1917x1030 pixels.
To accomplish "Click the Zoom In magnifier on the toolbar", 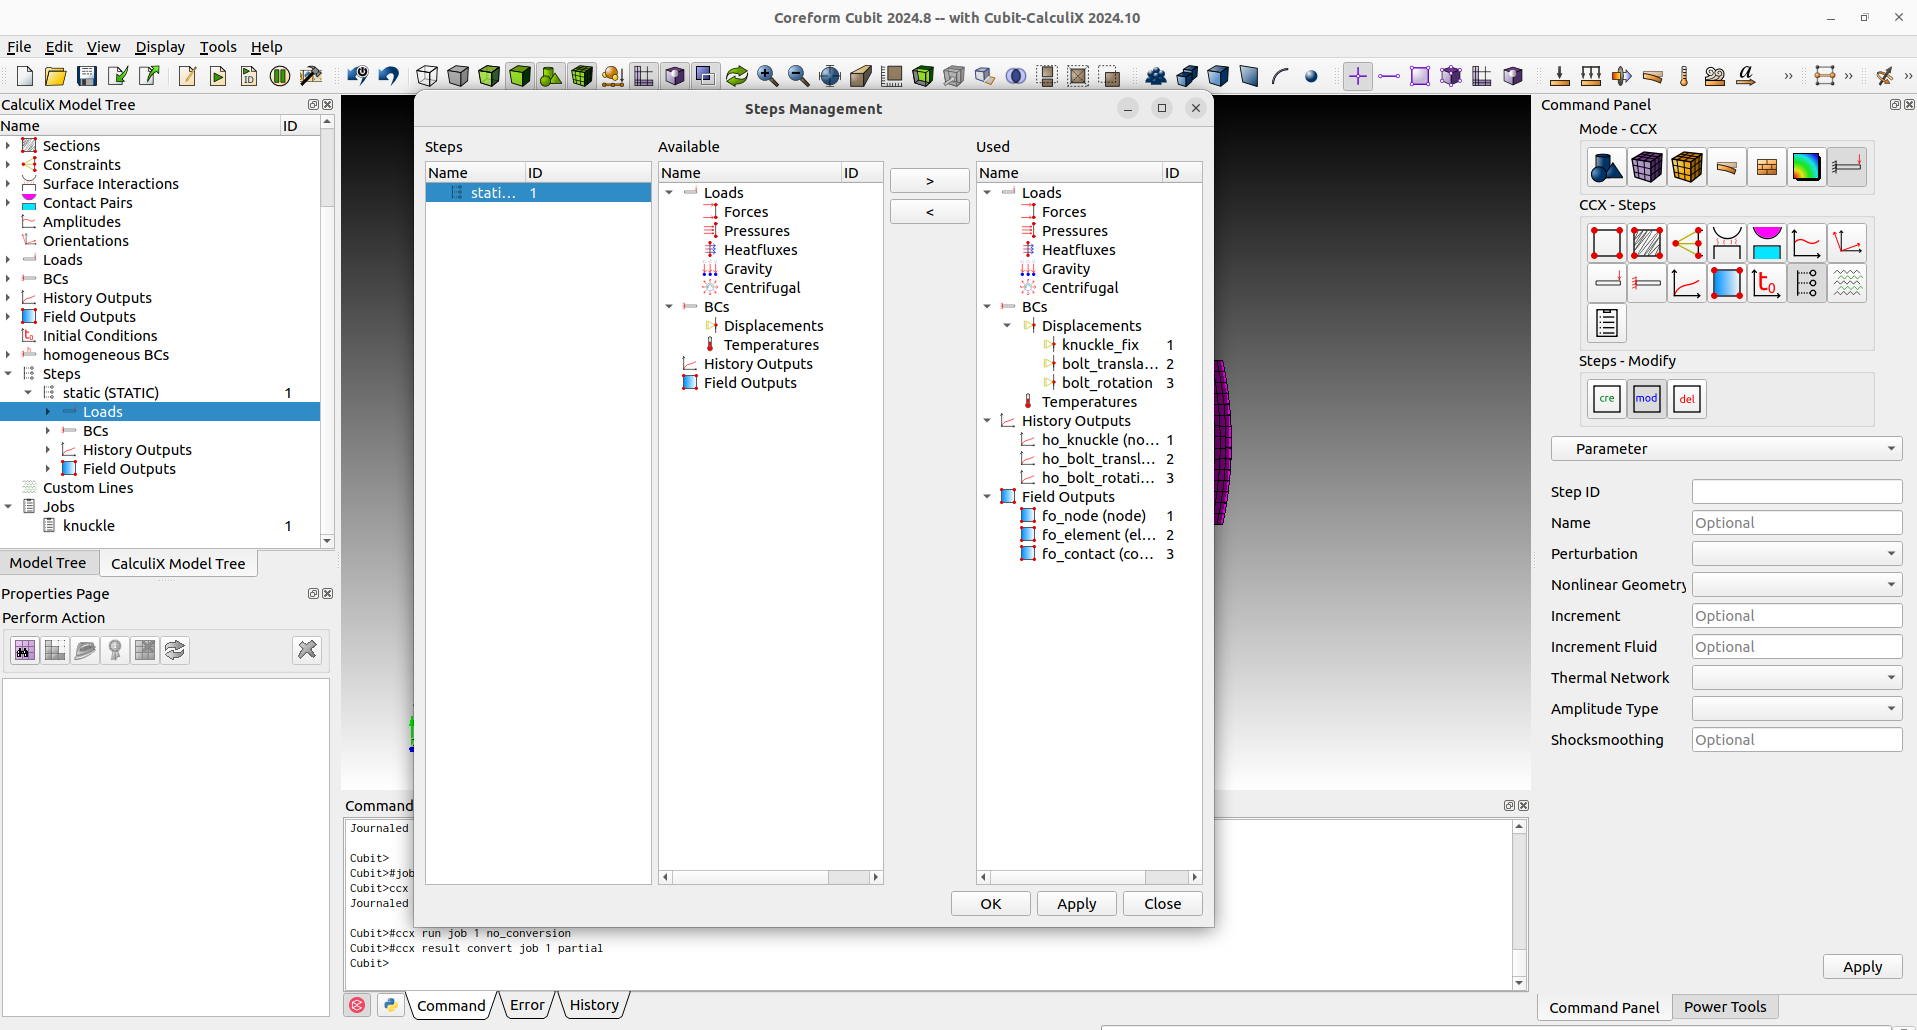I will tap(768, 75).
